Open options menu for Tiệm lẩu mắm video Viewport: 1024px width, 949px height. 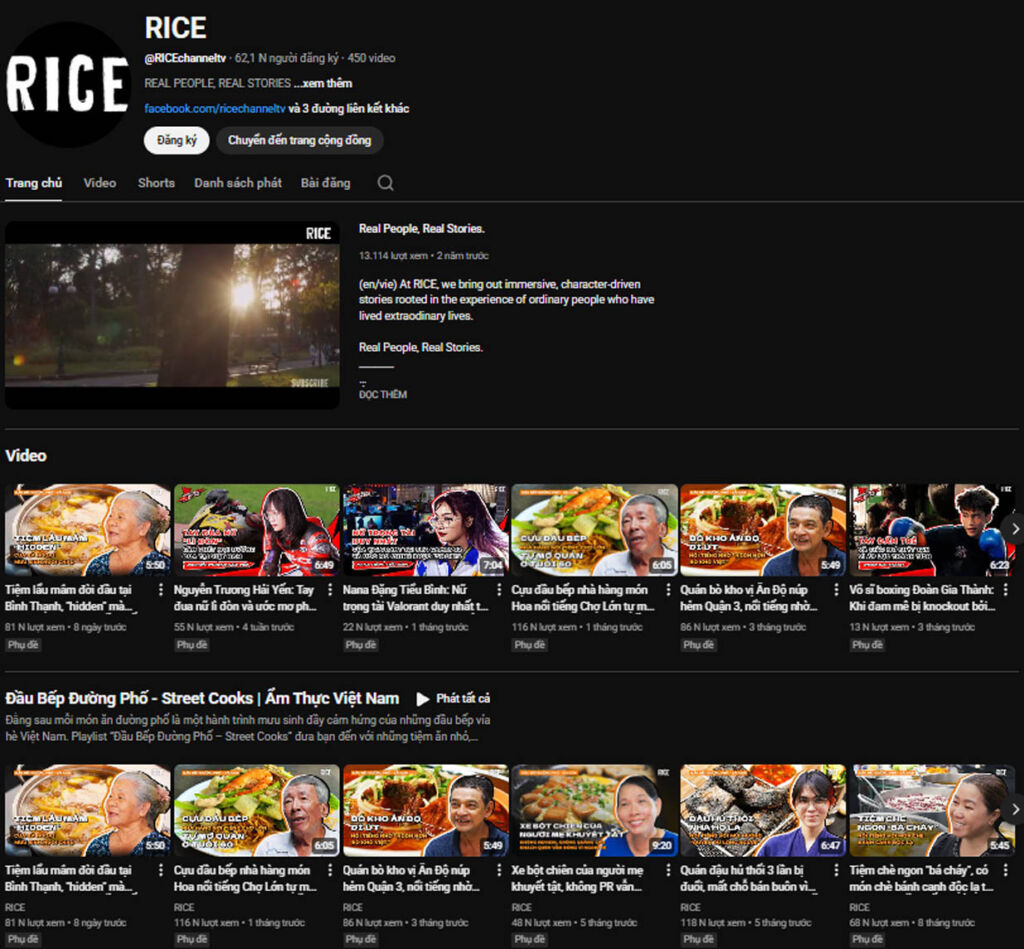coord(161,590)
